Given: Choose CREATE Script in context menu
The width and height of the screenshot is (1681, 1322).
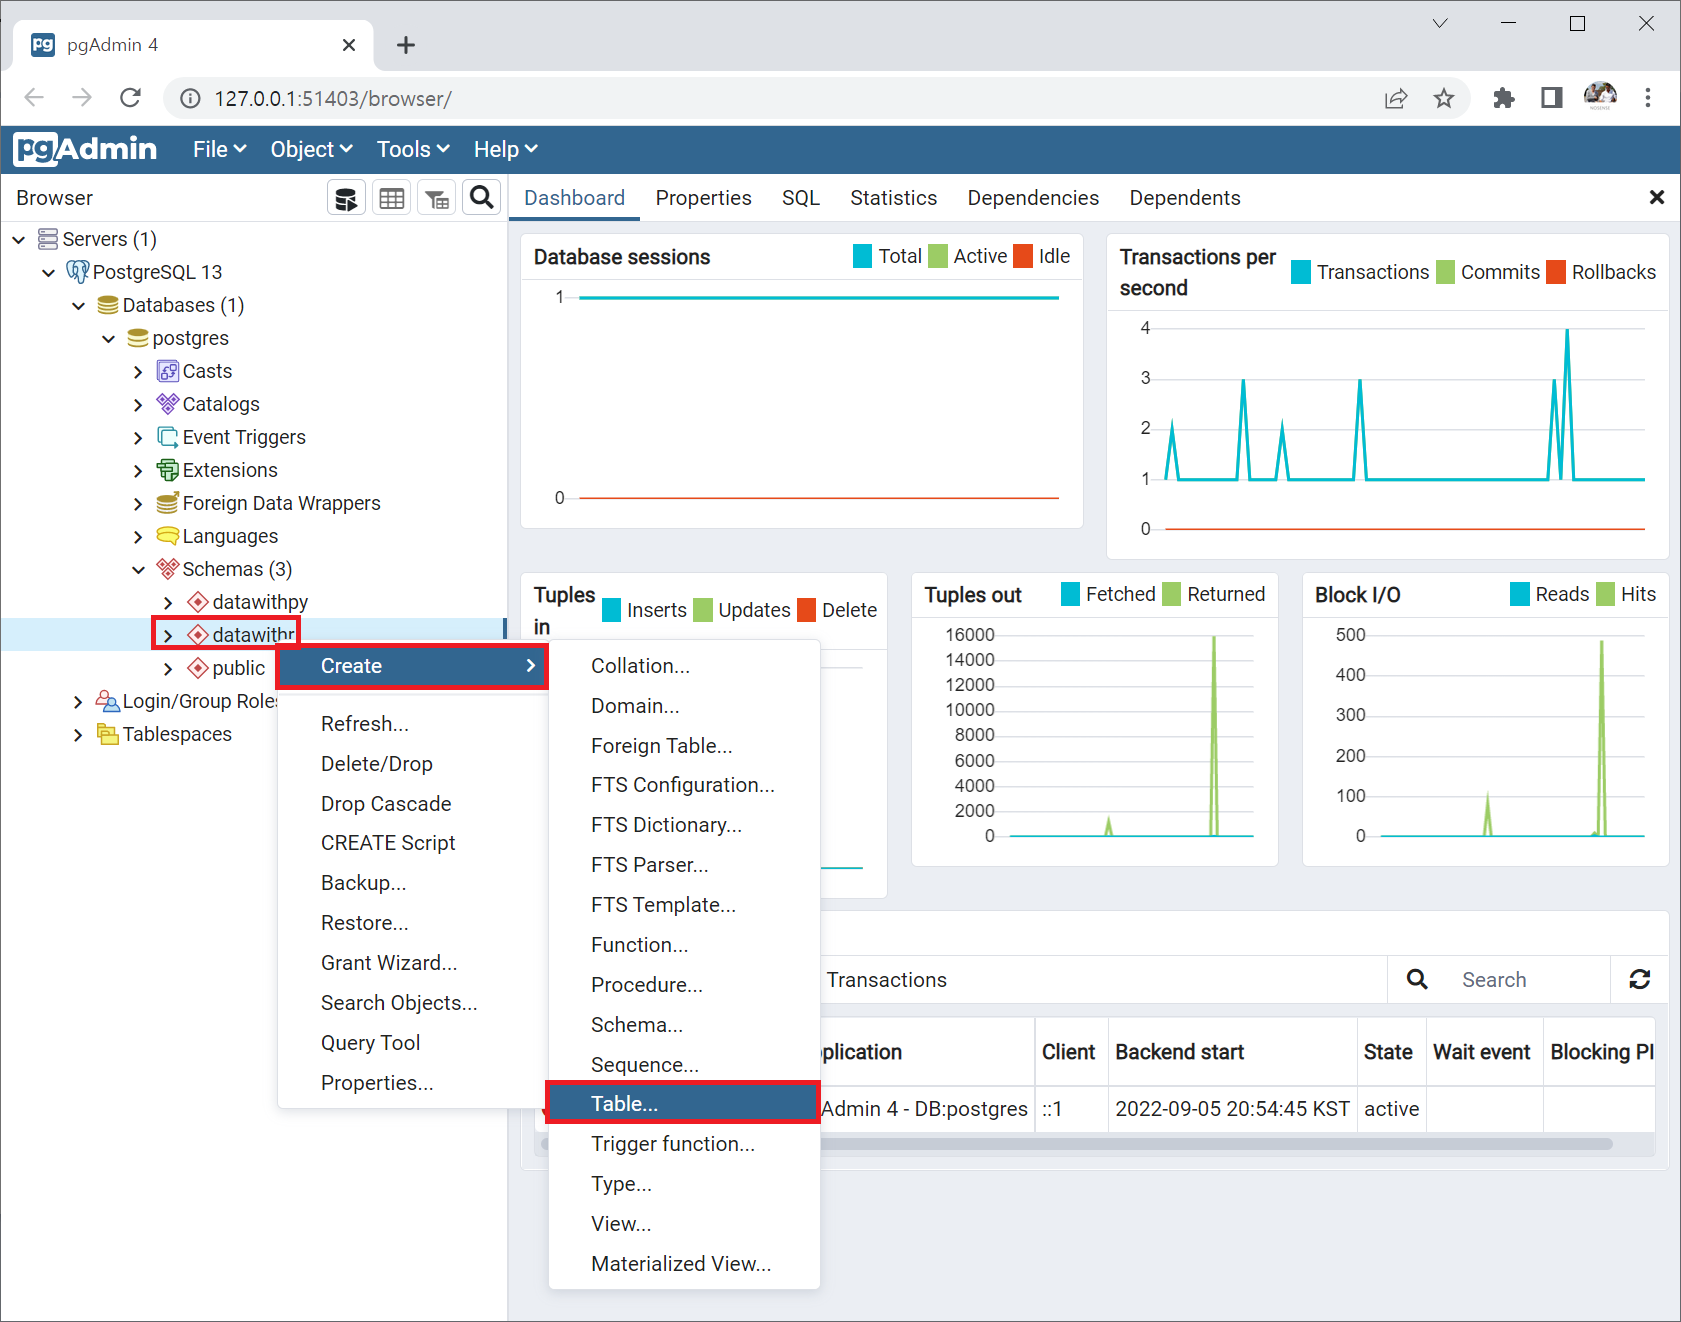Looking at the screenshot, I should (413, 842).
